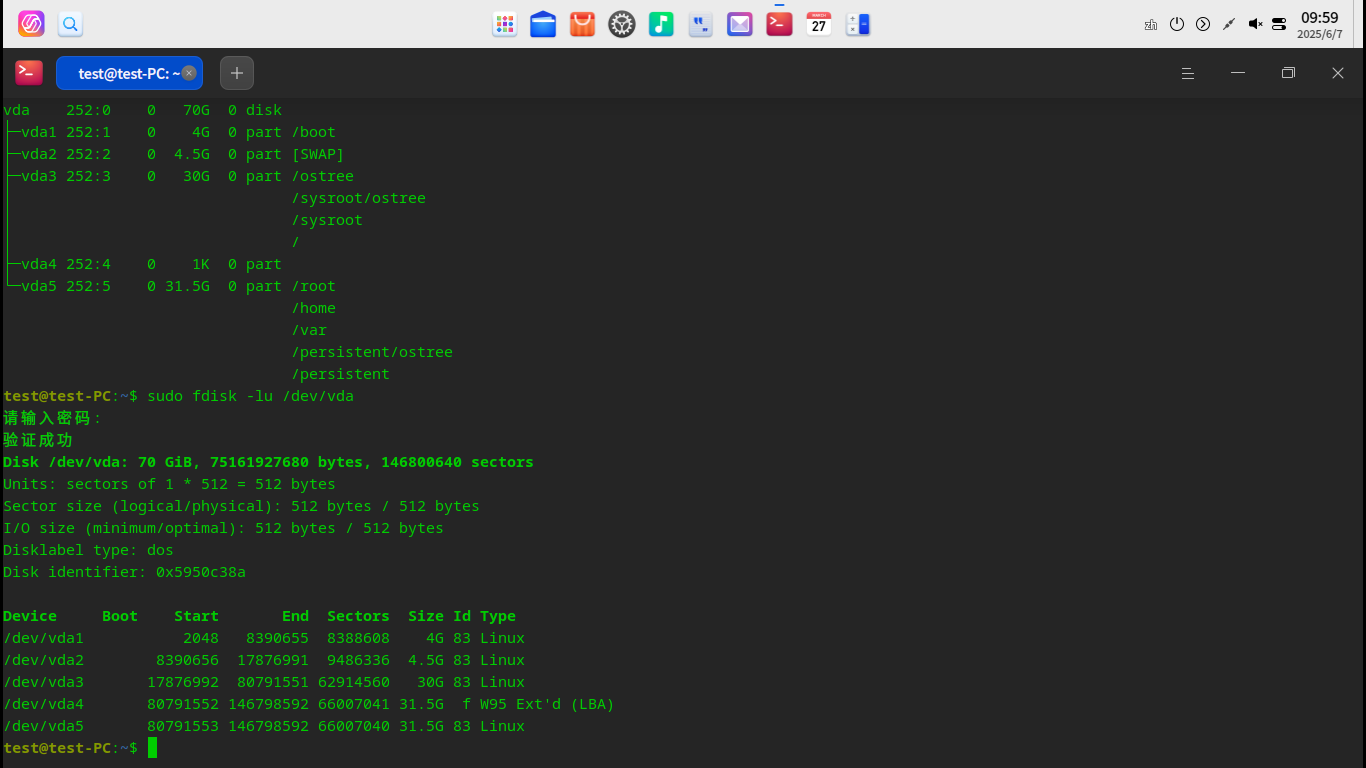This screenshot has width=1366, height=768.
Task: Open the power shutdown tray icon
Action: (1177, 24)
